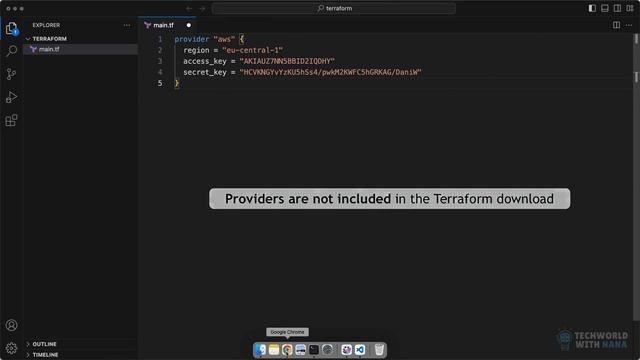Open the Customize Layout icon
Image resolution: width=640 pixels, height=360 pixels.
point(630,8)
